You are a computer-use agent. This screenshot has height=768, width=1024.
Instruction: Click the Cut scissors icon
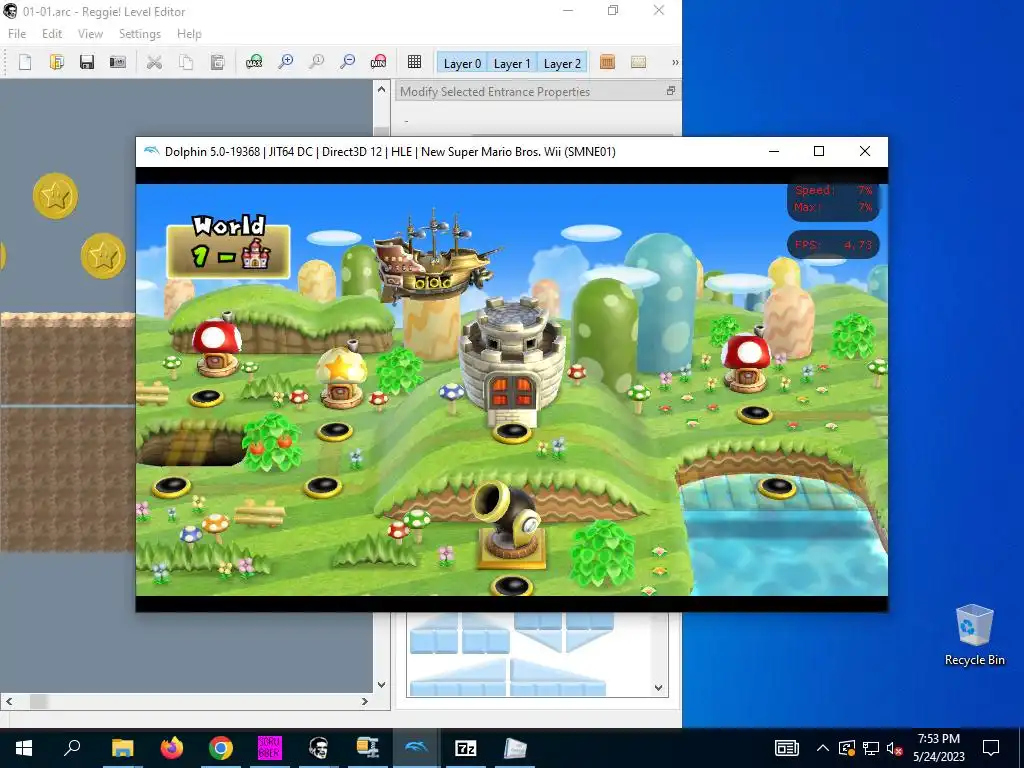coord(154,62)
